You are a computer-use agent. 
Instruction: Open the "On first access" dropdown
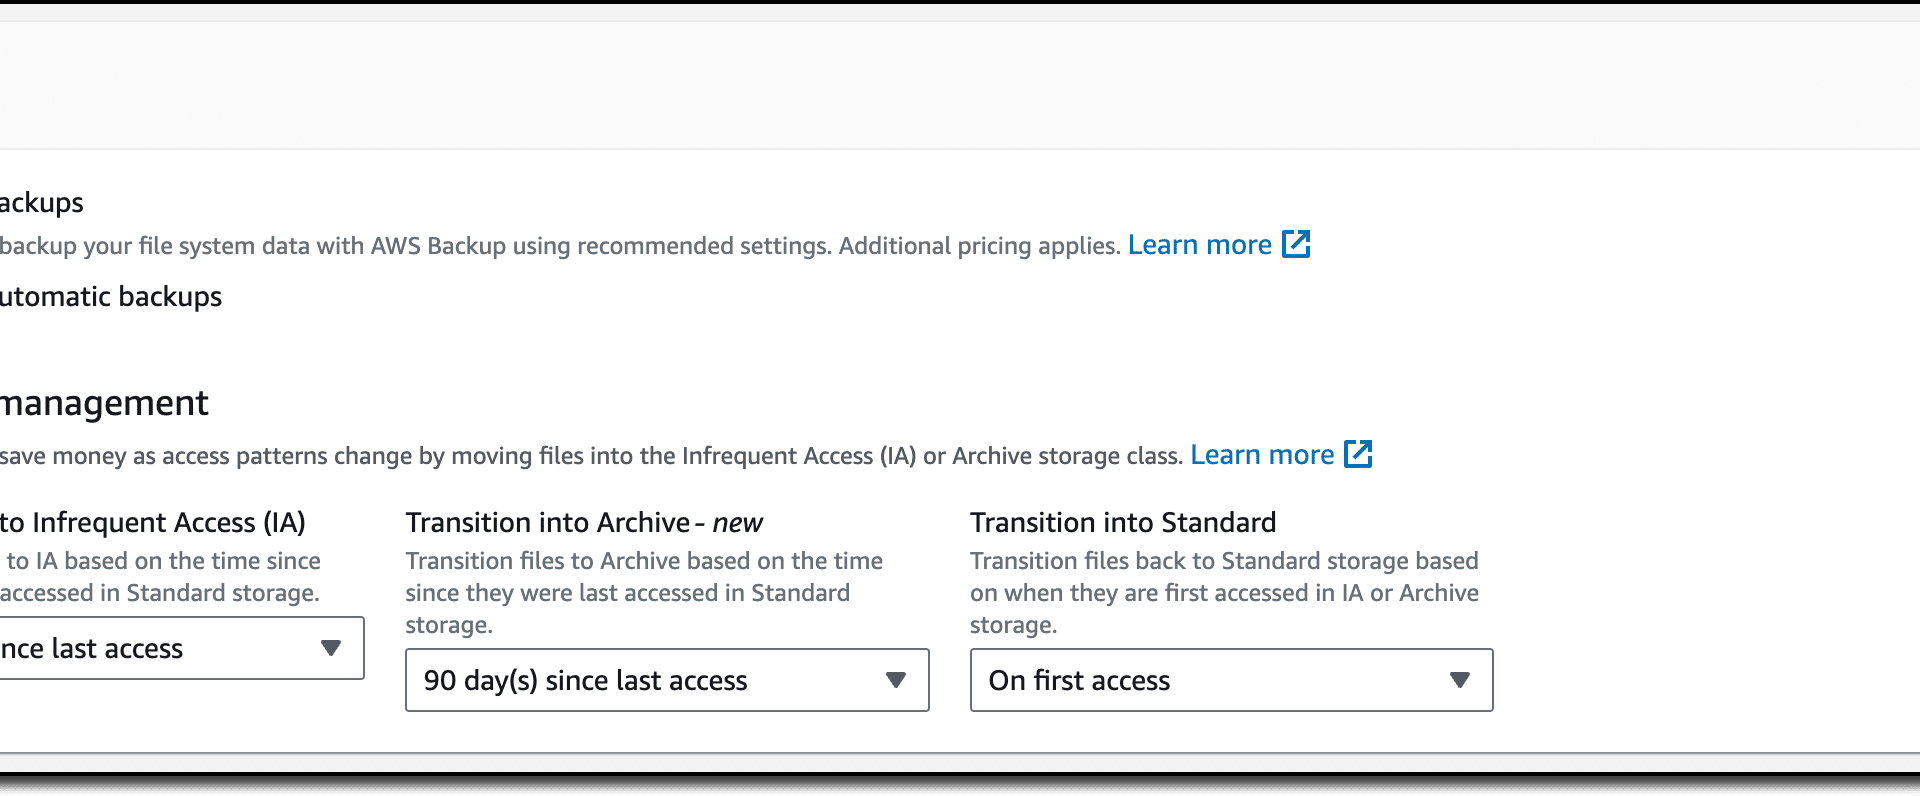(1231, 680)
